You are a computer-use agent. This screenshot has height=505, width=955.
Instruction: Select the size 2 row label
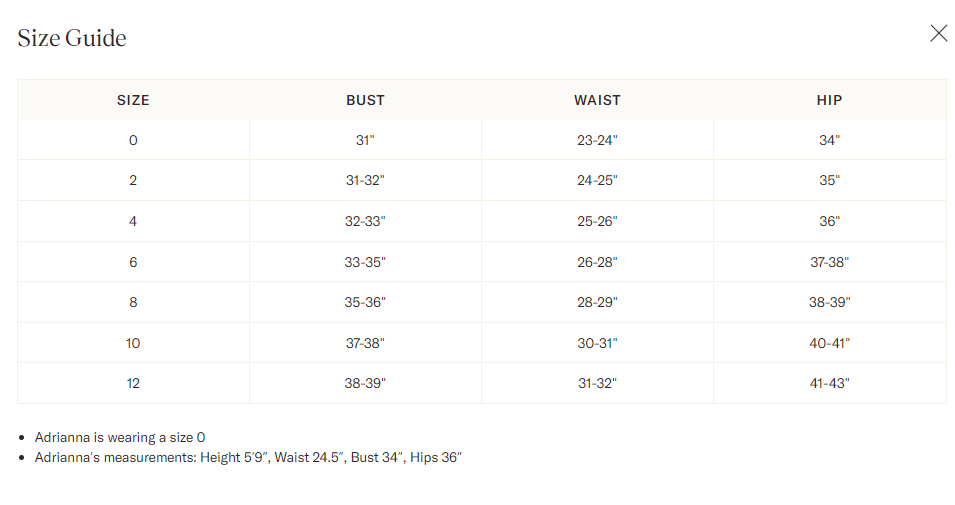click(133, 181)
